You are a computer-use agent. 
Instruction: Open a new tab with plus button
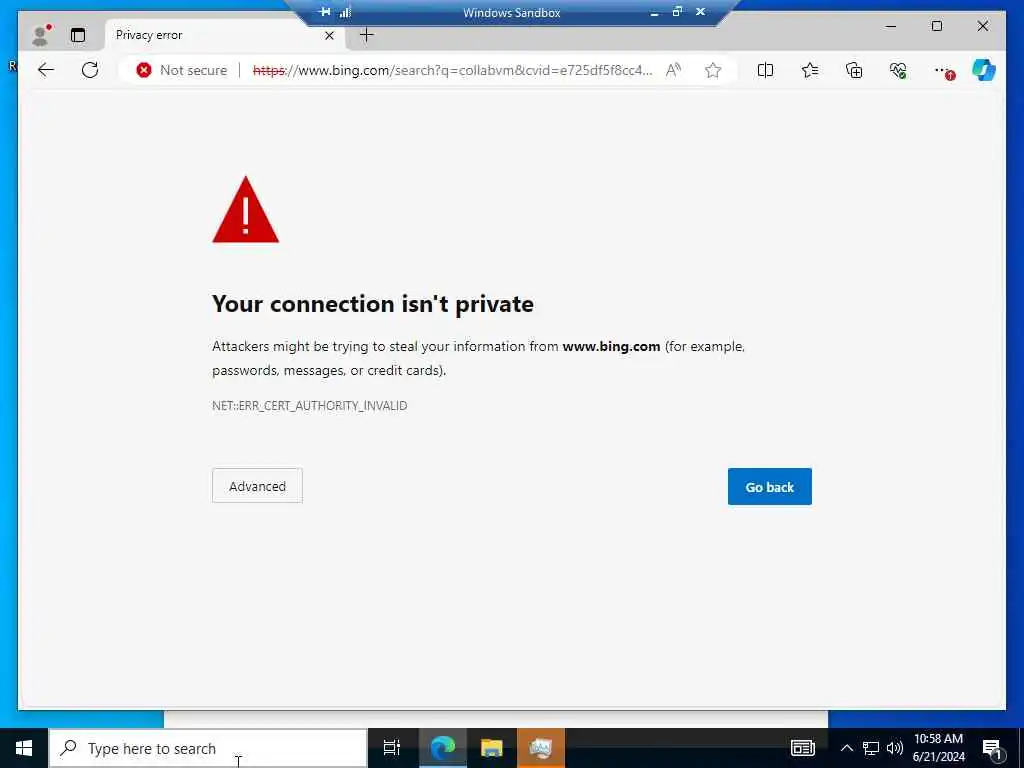pyautogui.click(x=367, y=35)
